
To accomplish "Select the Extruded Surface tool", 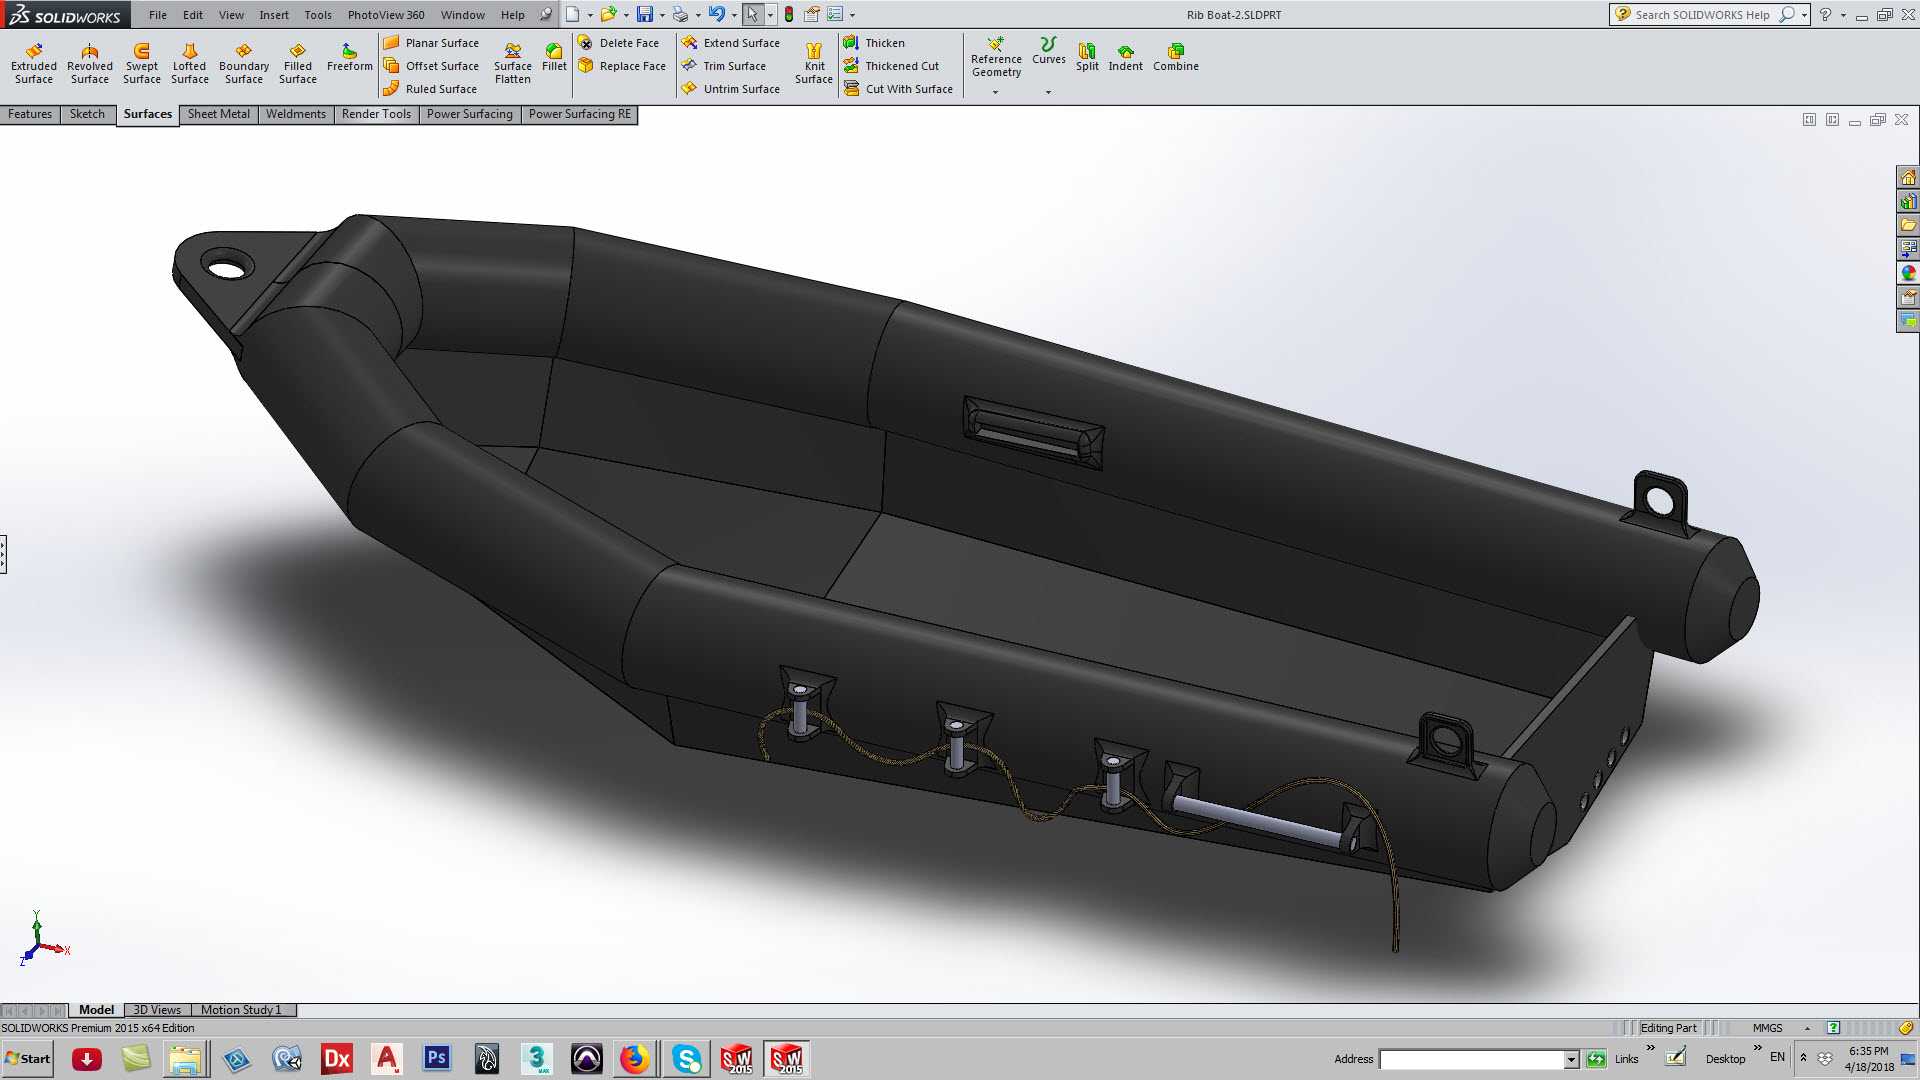I will tap(34, 63).
